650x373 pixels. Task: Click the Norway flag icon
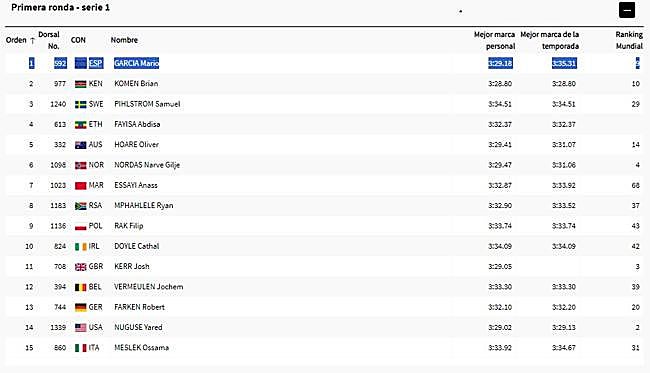[80, 165]
